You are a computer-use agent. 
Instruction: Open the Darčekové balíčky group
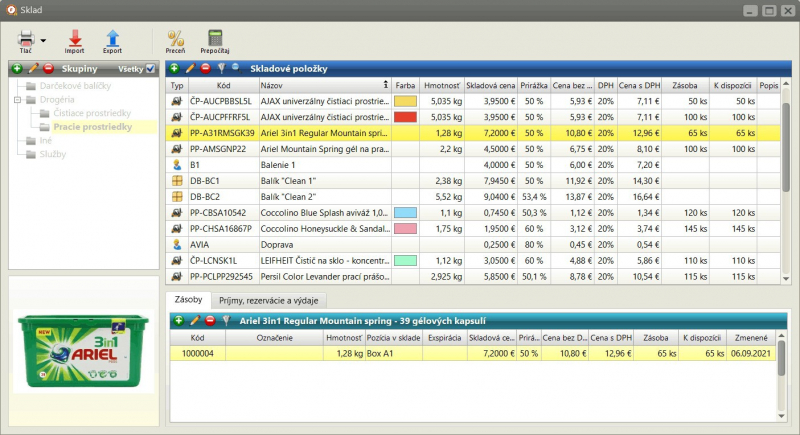(x=75, y=86)
